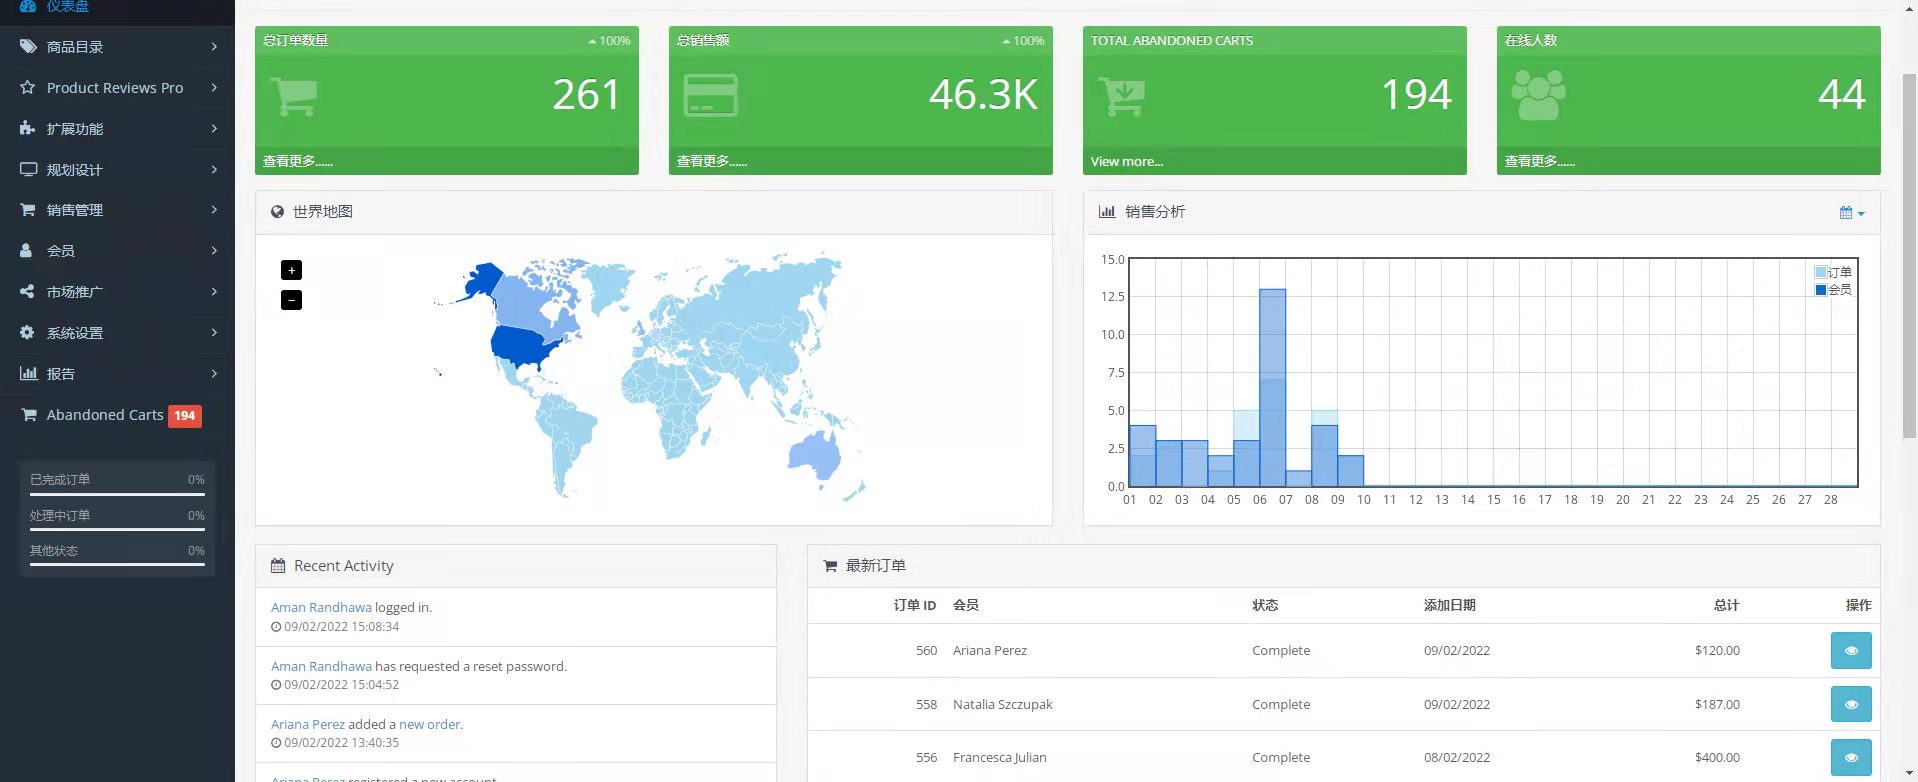Open the calendar range dropdown in 销售分析

tap(1851, 212)
